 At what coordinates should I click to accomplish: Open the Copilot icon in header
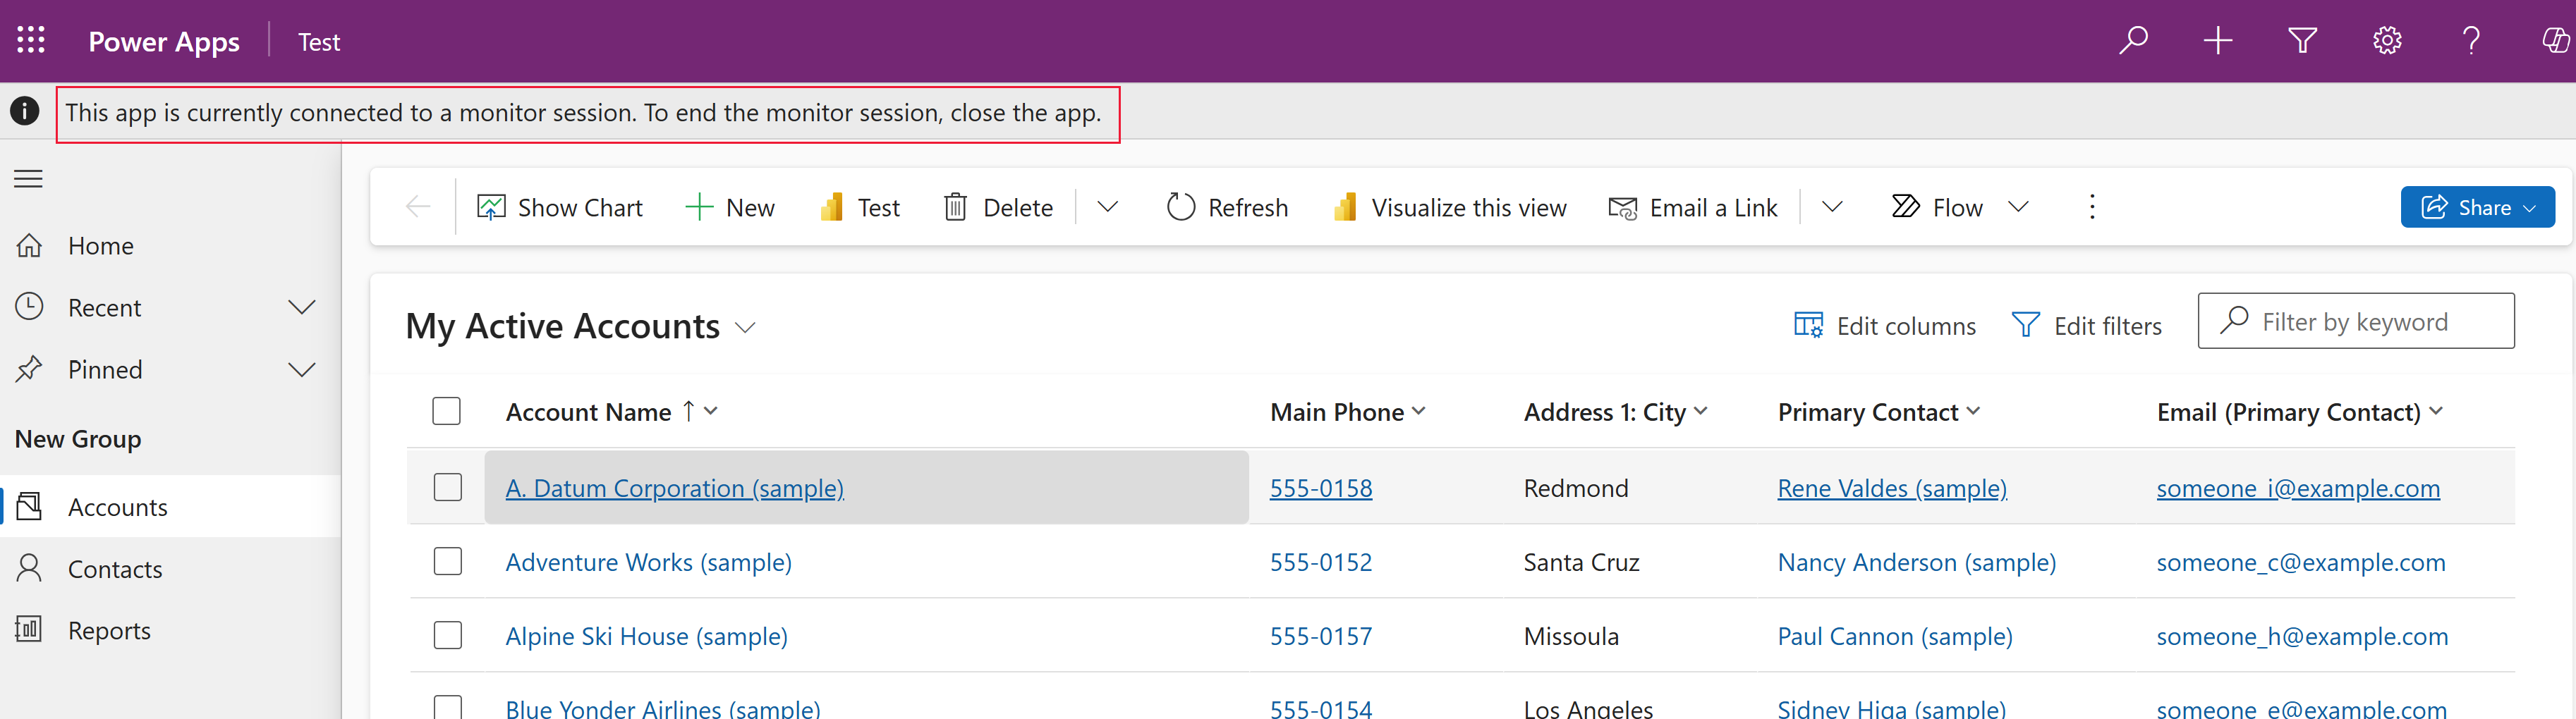click(2555, 40)
